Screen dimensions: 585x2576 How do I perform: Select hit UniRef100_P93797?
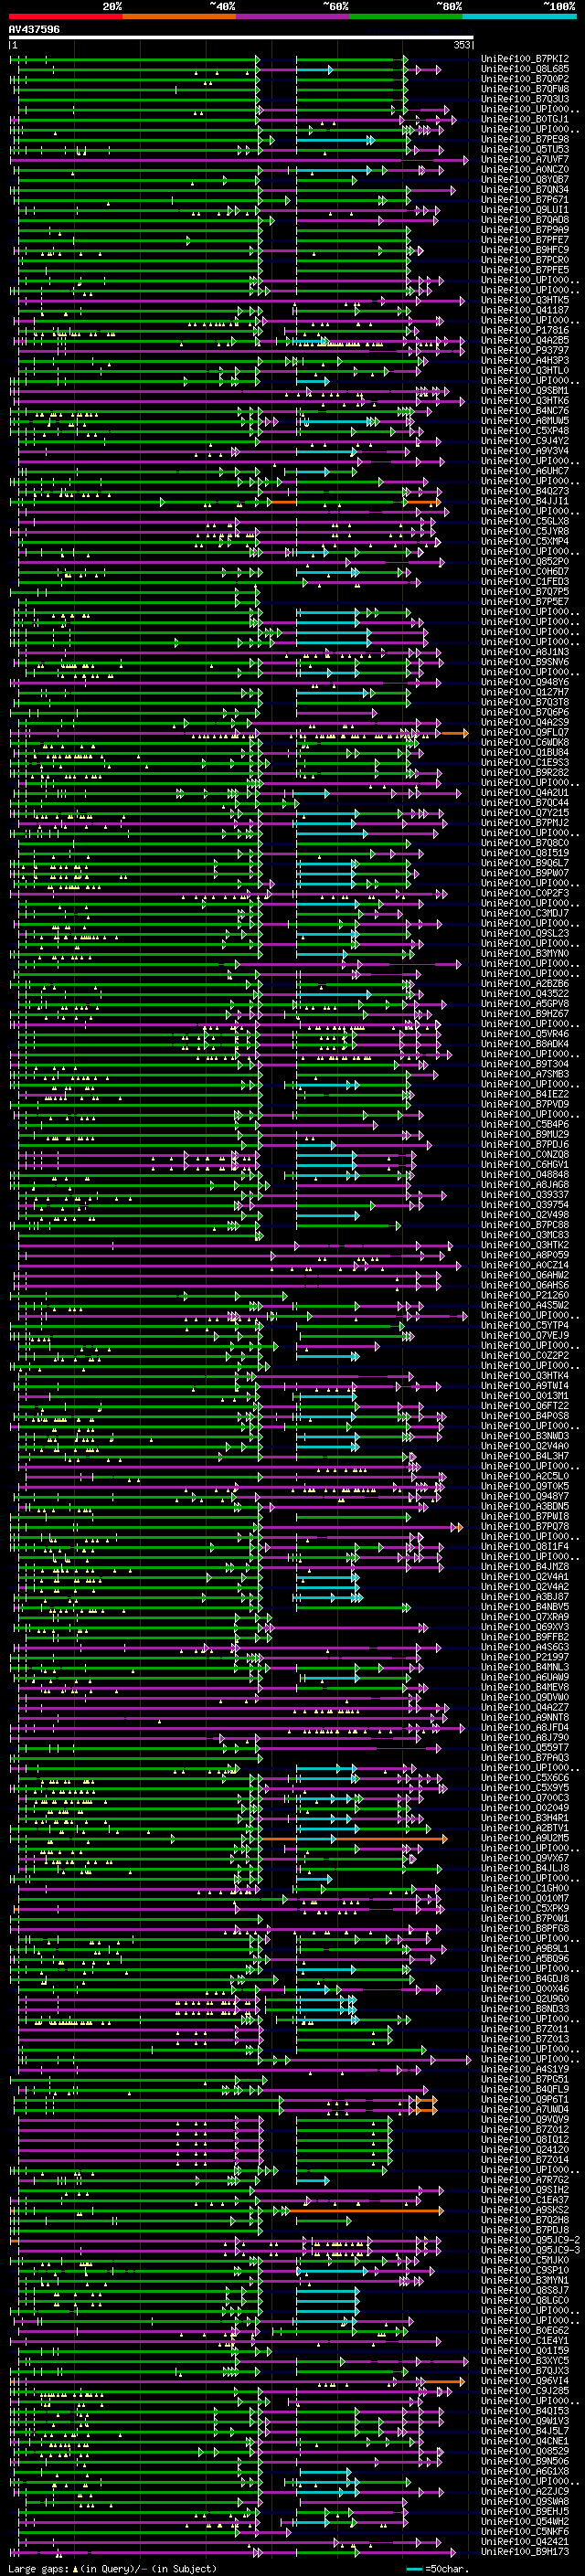point(525,350)
